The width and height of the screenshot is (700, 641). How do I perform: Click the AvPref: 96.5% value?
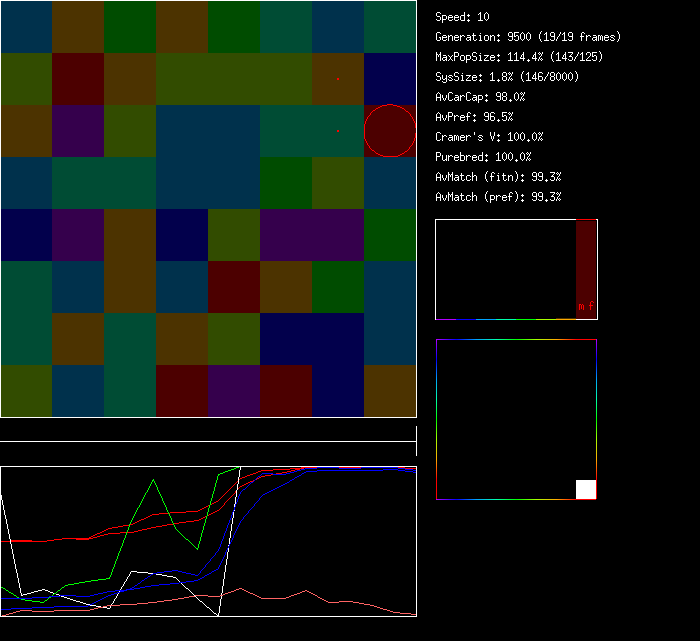click(x=474, y=117)
